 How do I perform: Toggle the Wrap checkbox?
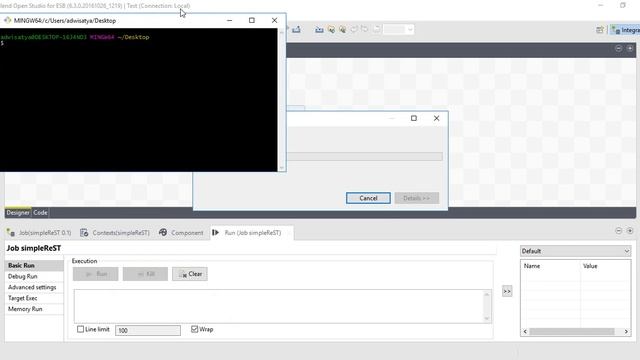pos(195,329)
